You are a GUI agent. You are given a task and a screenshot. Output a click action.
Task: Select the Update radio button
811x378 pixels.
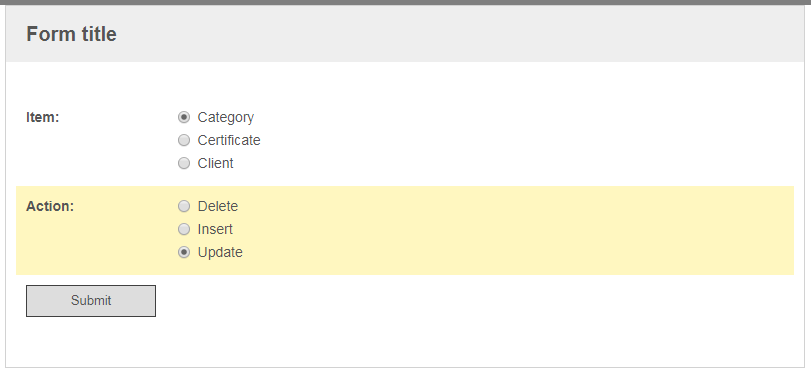click(x=184, y=252)
